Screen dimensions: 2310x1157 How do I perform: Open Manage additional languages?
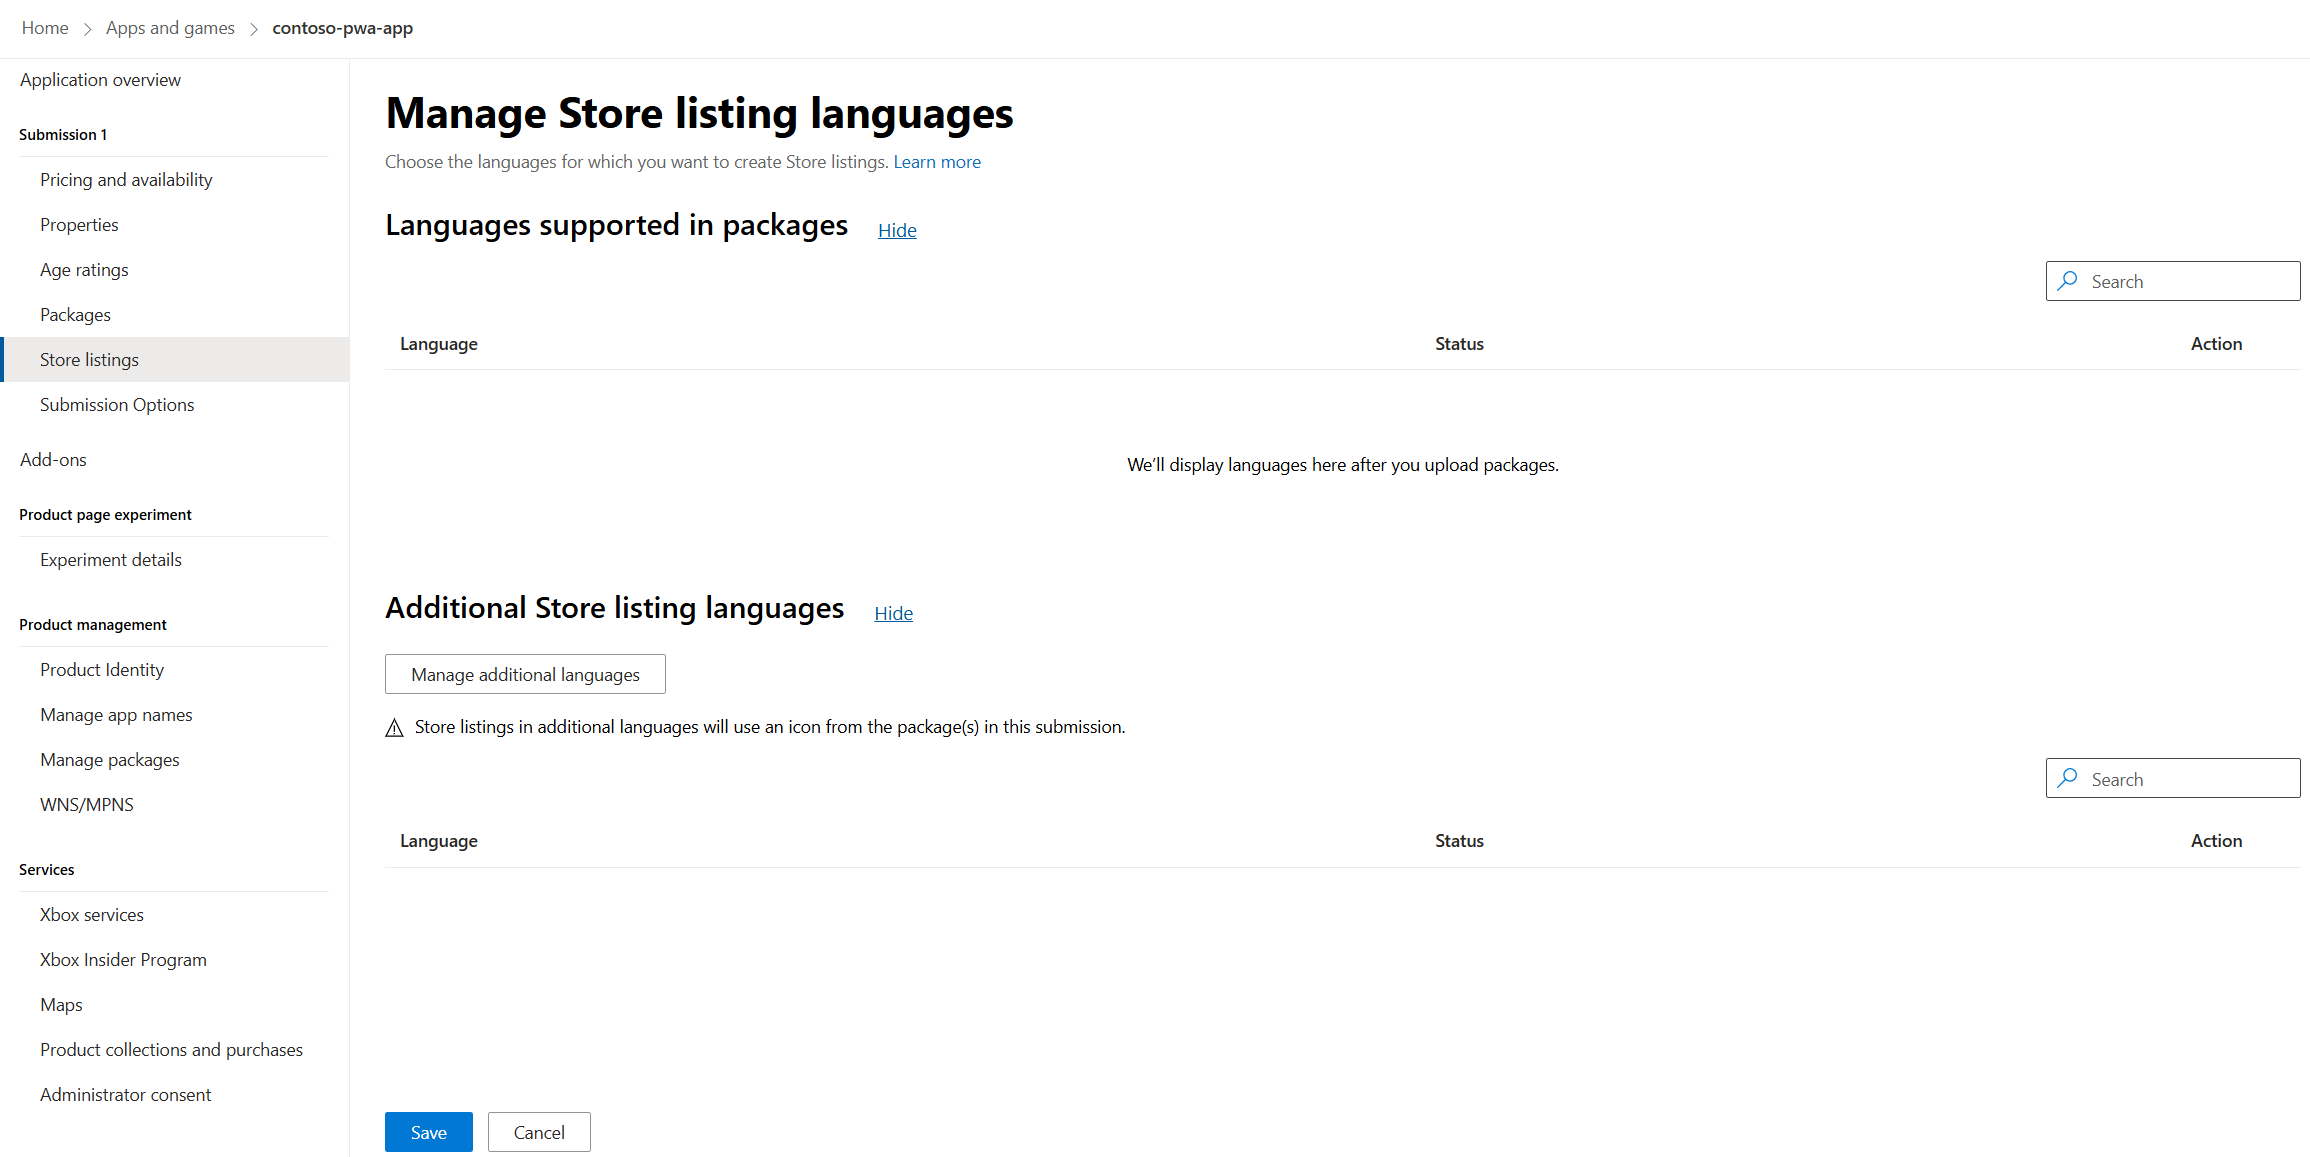pyautogui.click(x=525, y=674)
